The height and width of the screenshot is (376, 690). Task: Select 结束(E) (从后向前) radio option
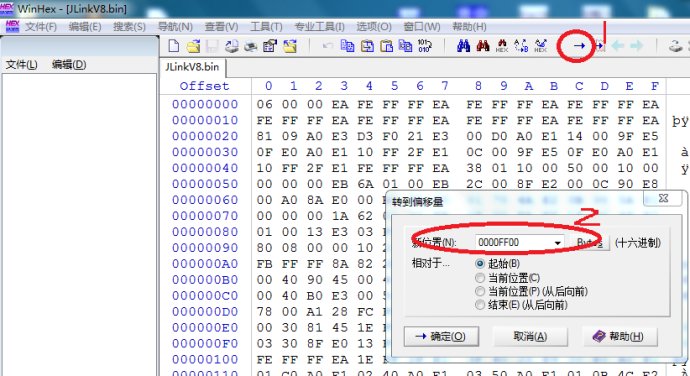pyautogui.click(x=480, y=305)
